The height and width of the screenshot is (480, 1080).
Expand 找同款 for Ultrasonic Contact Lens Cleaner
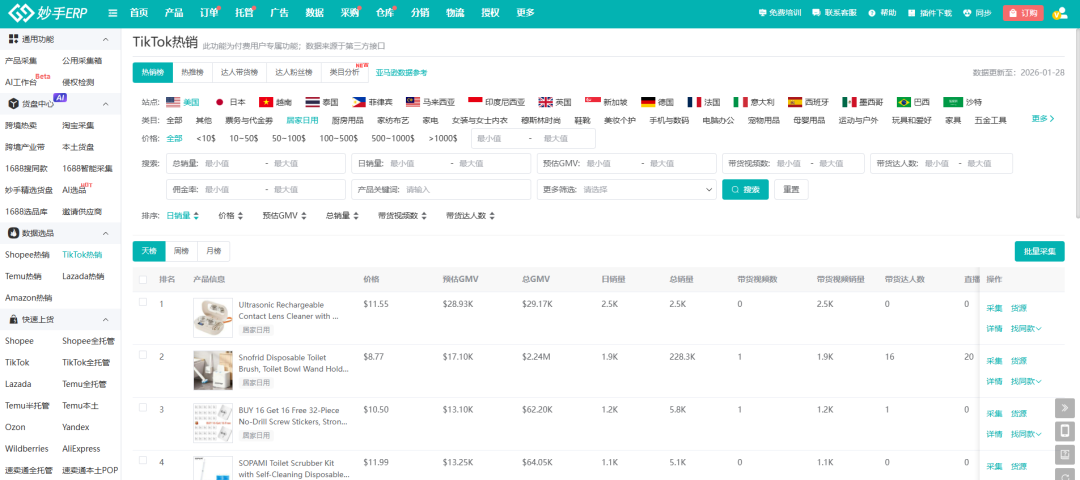click(1026, 328)
